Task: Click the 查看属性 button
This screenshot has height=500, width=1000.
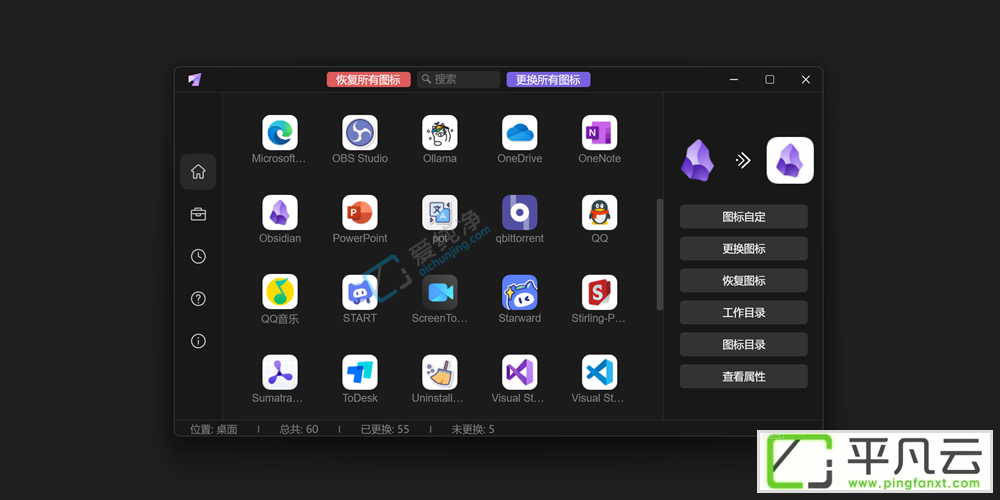Action: click(x=744, y=376)
